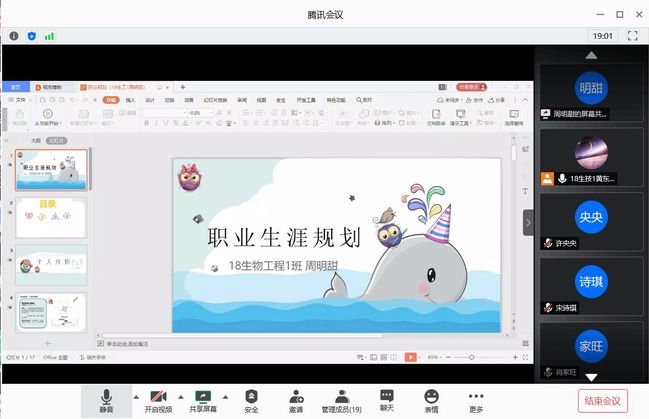Click the green network signal bars icon
Image resolution: width=649 pixels, height=419 pixels.
pyautogui.click(x=49, y=36)
